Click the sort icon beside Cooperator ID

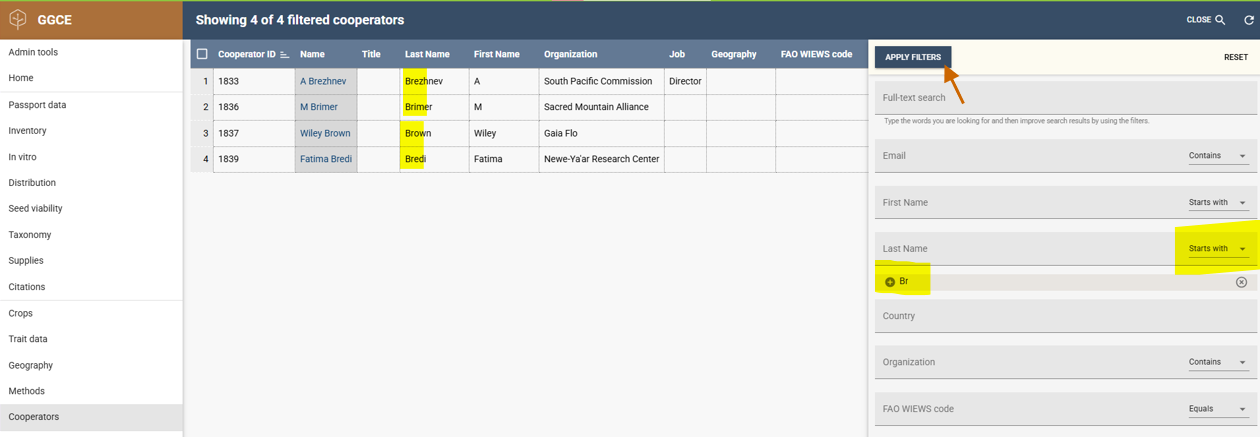[285, 55]
